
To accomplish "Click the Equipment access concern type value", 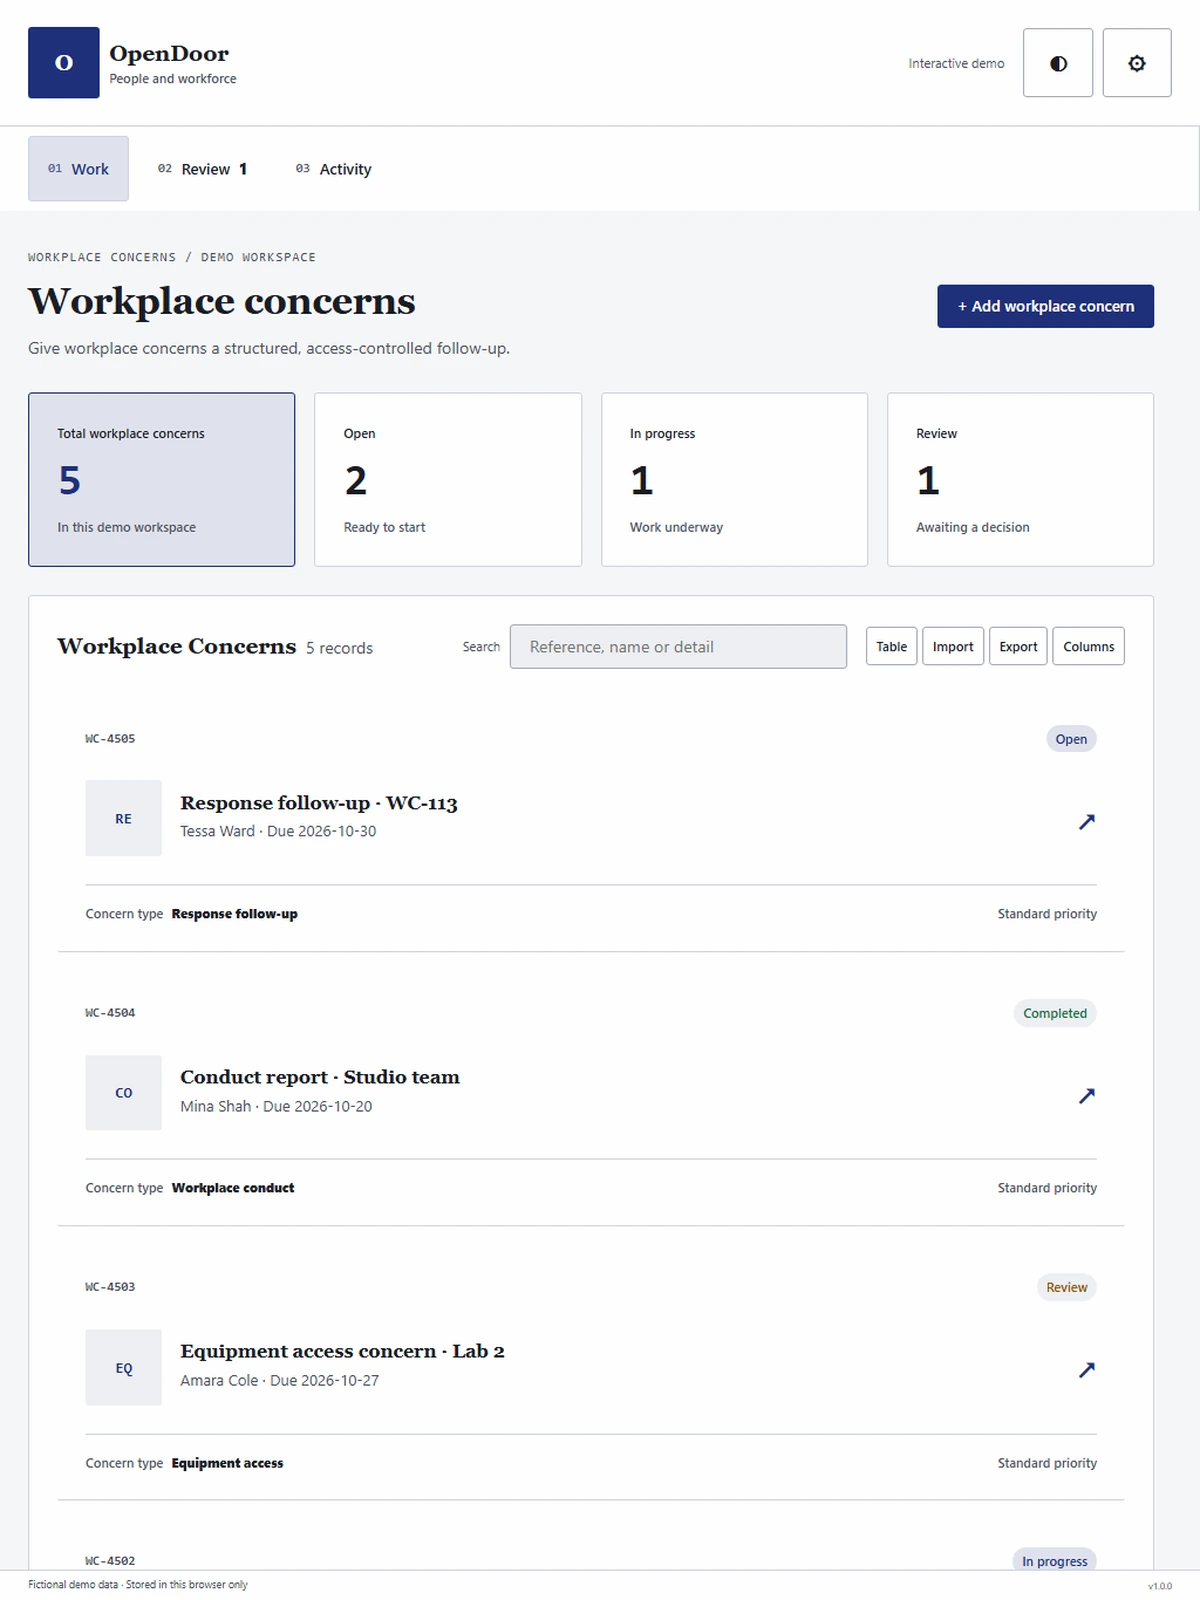I will tap(227, 1463).
